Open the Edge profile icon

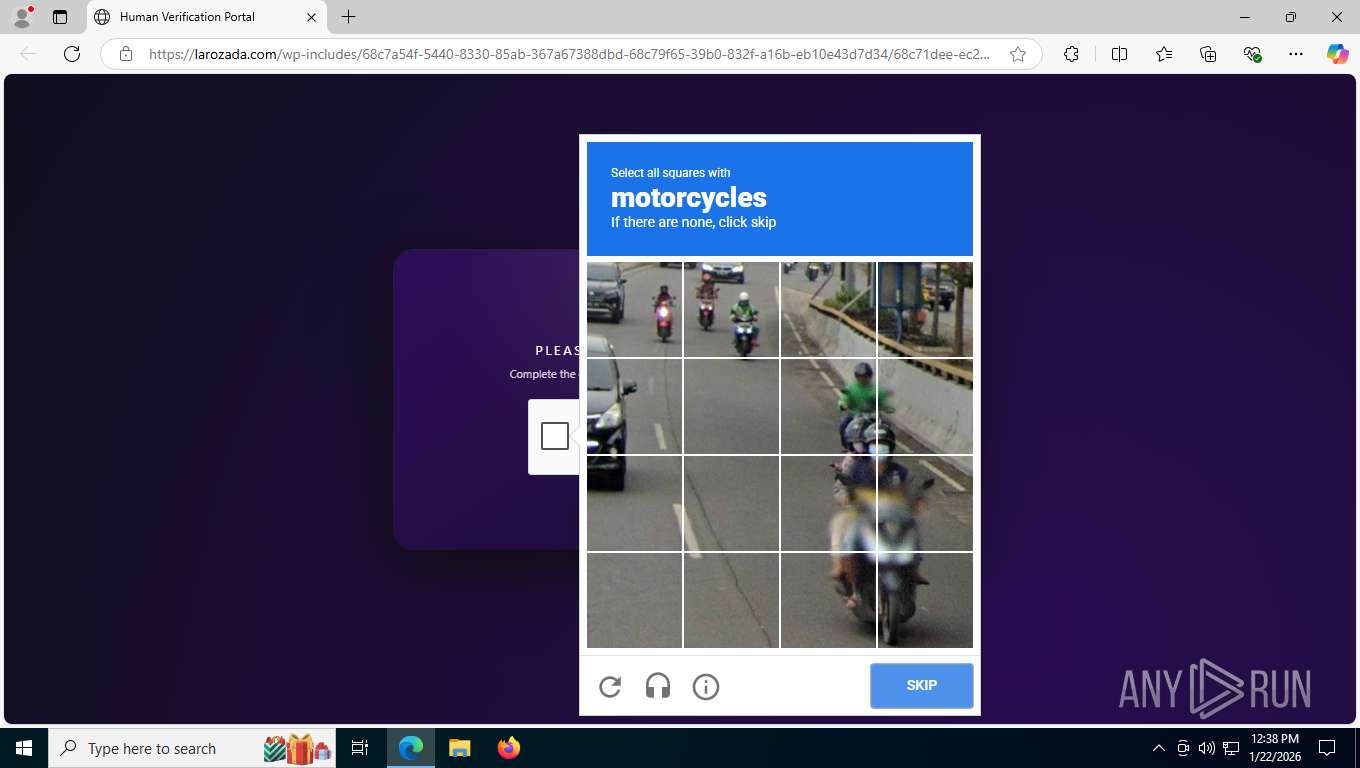point(22,17)
